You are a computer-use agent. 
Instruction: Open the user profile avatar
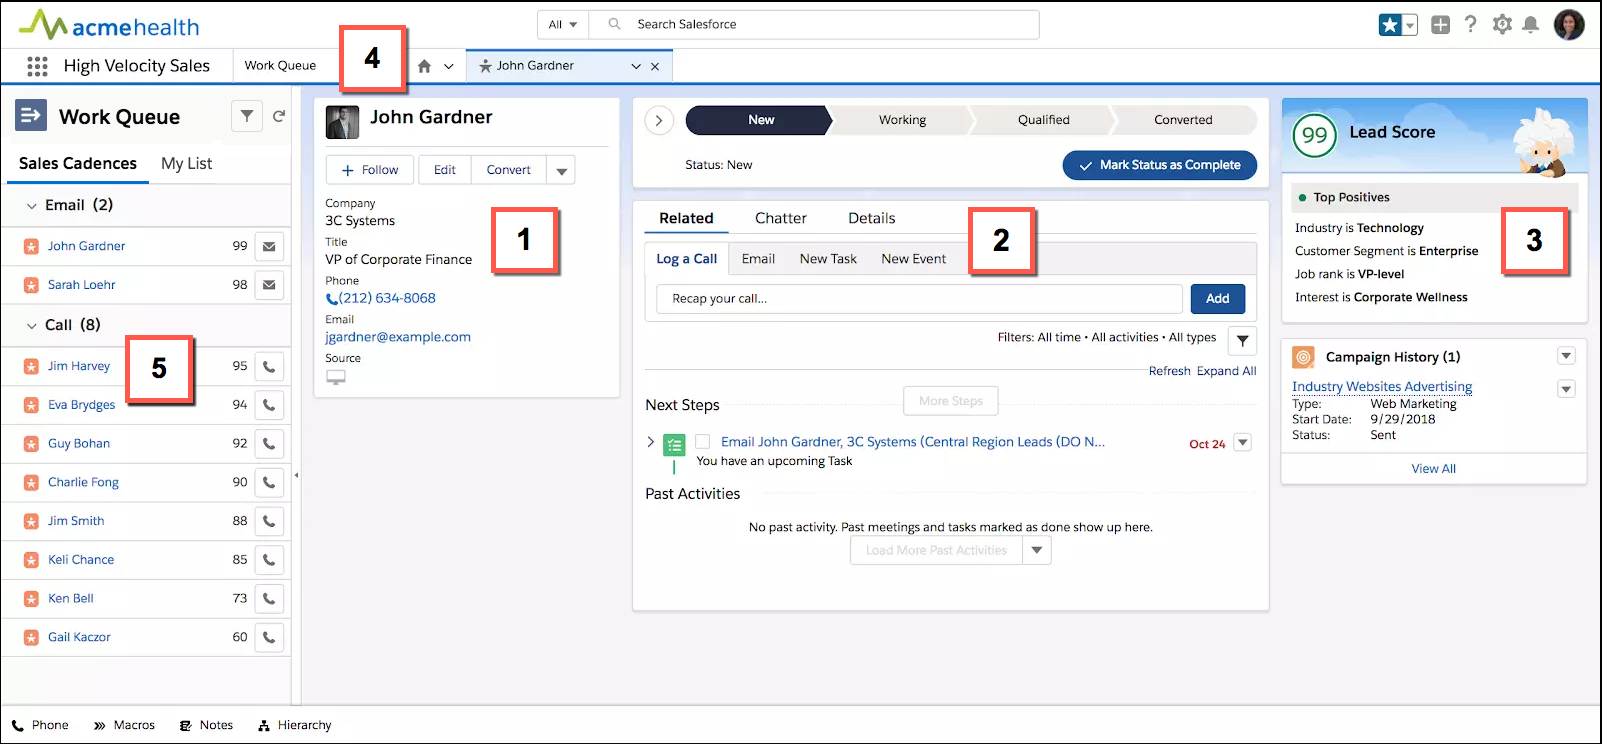click(x=1569, y=25)
